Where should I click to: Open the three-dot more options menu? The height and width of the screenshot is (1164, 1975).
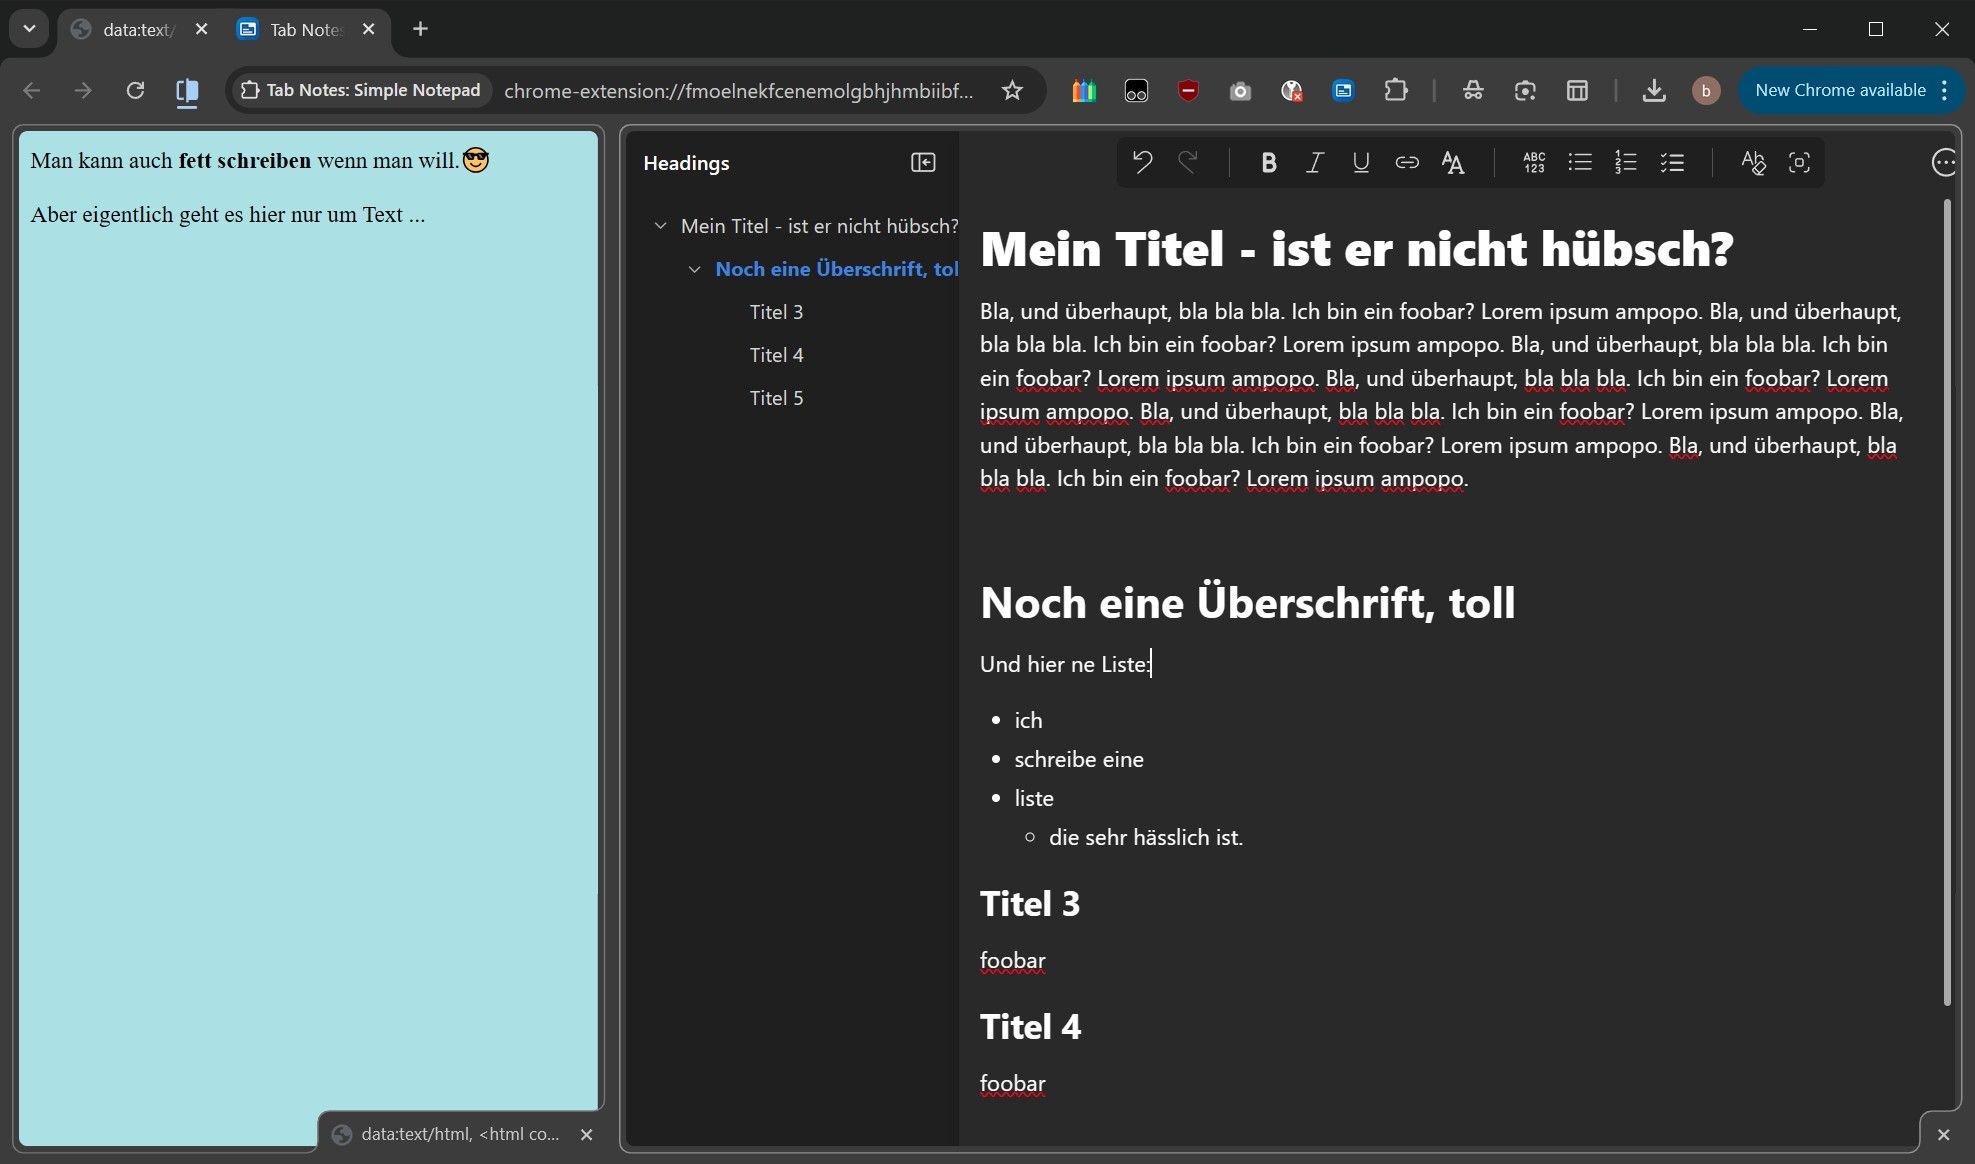[1943, 162]
